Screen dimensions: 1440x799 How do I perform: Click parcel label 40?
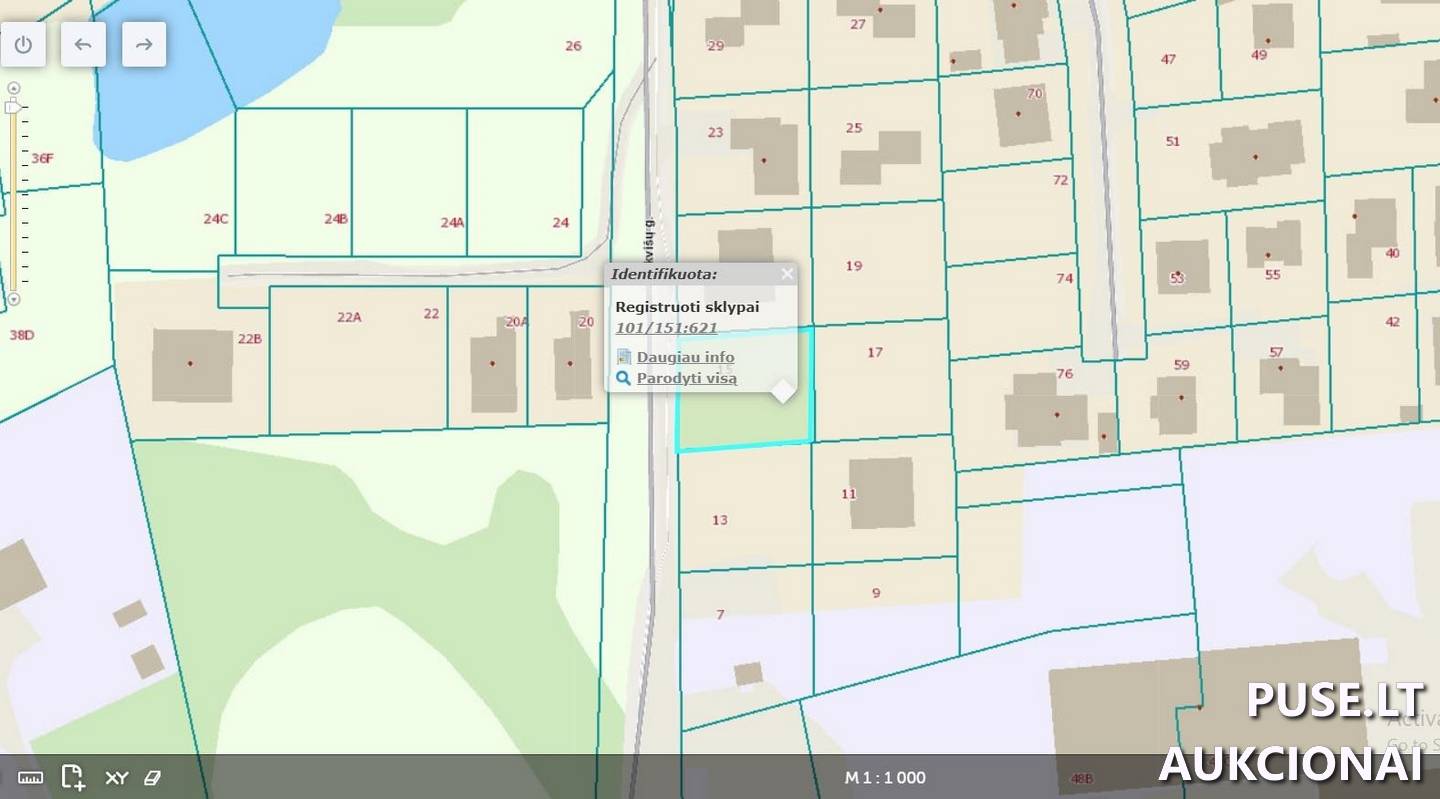(x=1392, y=253)
